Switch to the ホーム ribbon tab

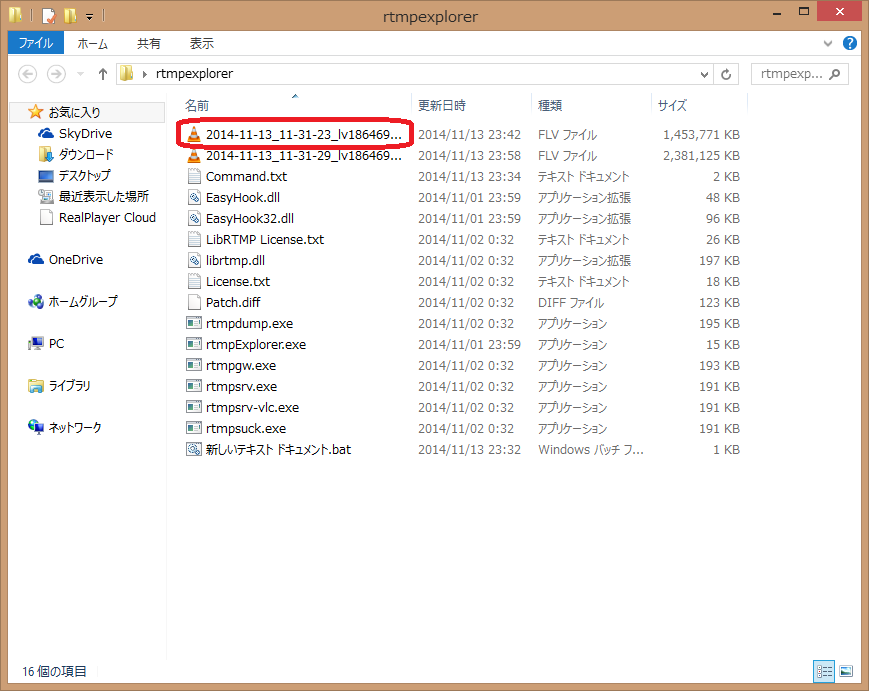[x=92, y=43]
